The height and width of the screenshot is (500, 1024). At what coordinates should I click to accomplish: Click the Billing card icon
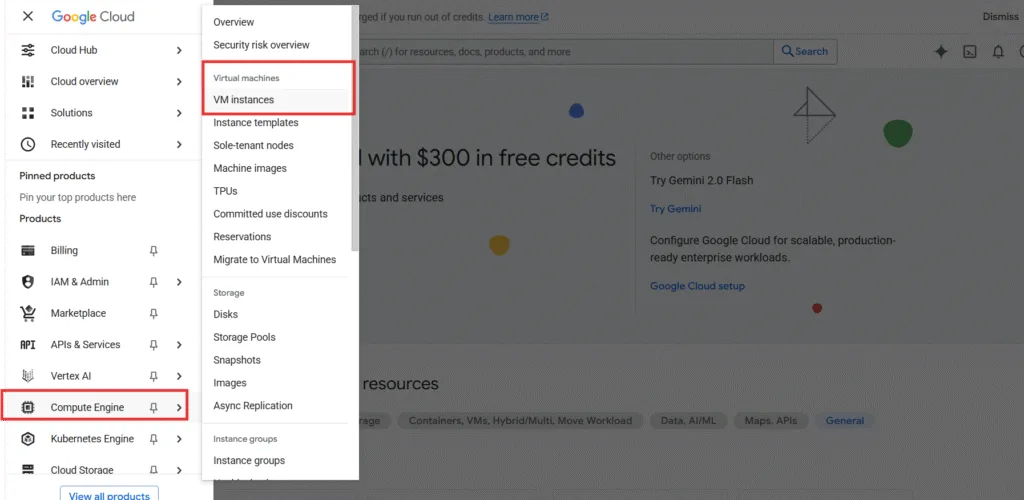[x=27, y=251]
